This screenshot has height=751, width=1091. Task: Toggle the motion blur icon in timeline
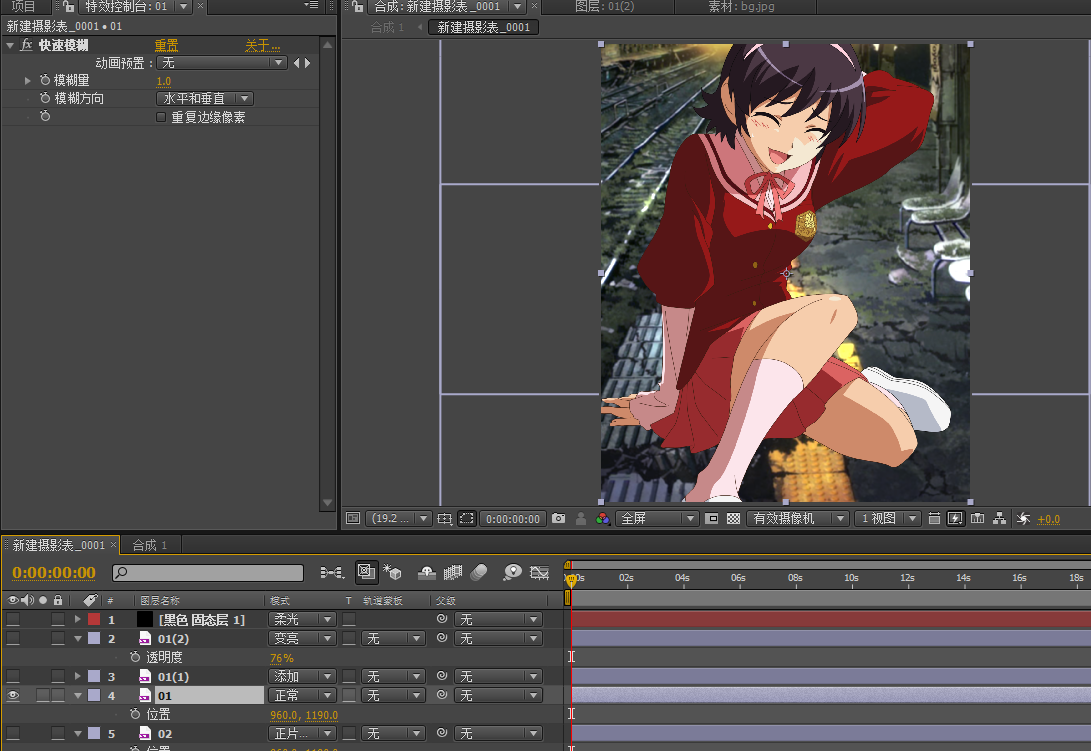pos(478,573)
